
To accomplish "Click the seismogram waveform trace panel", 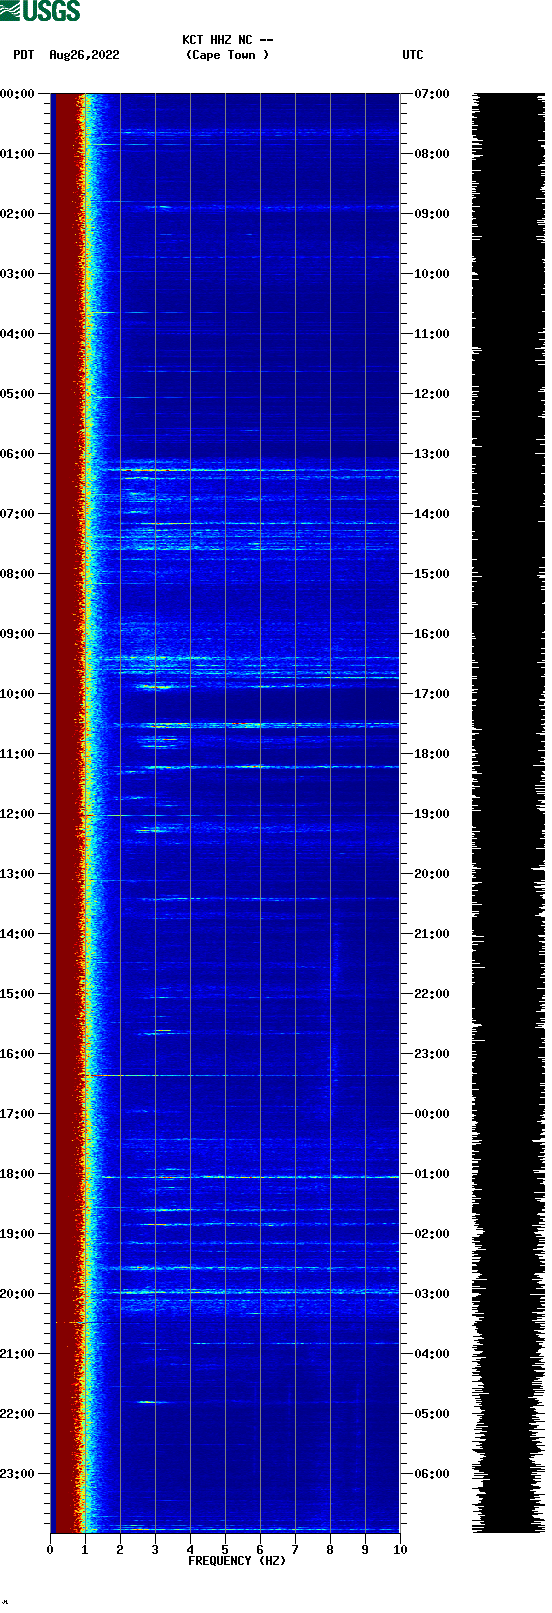I will tap(508, 813).
